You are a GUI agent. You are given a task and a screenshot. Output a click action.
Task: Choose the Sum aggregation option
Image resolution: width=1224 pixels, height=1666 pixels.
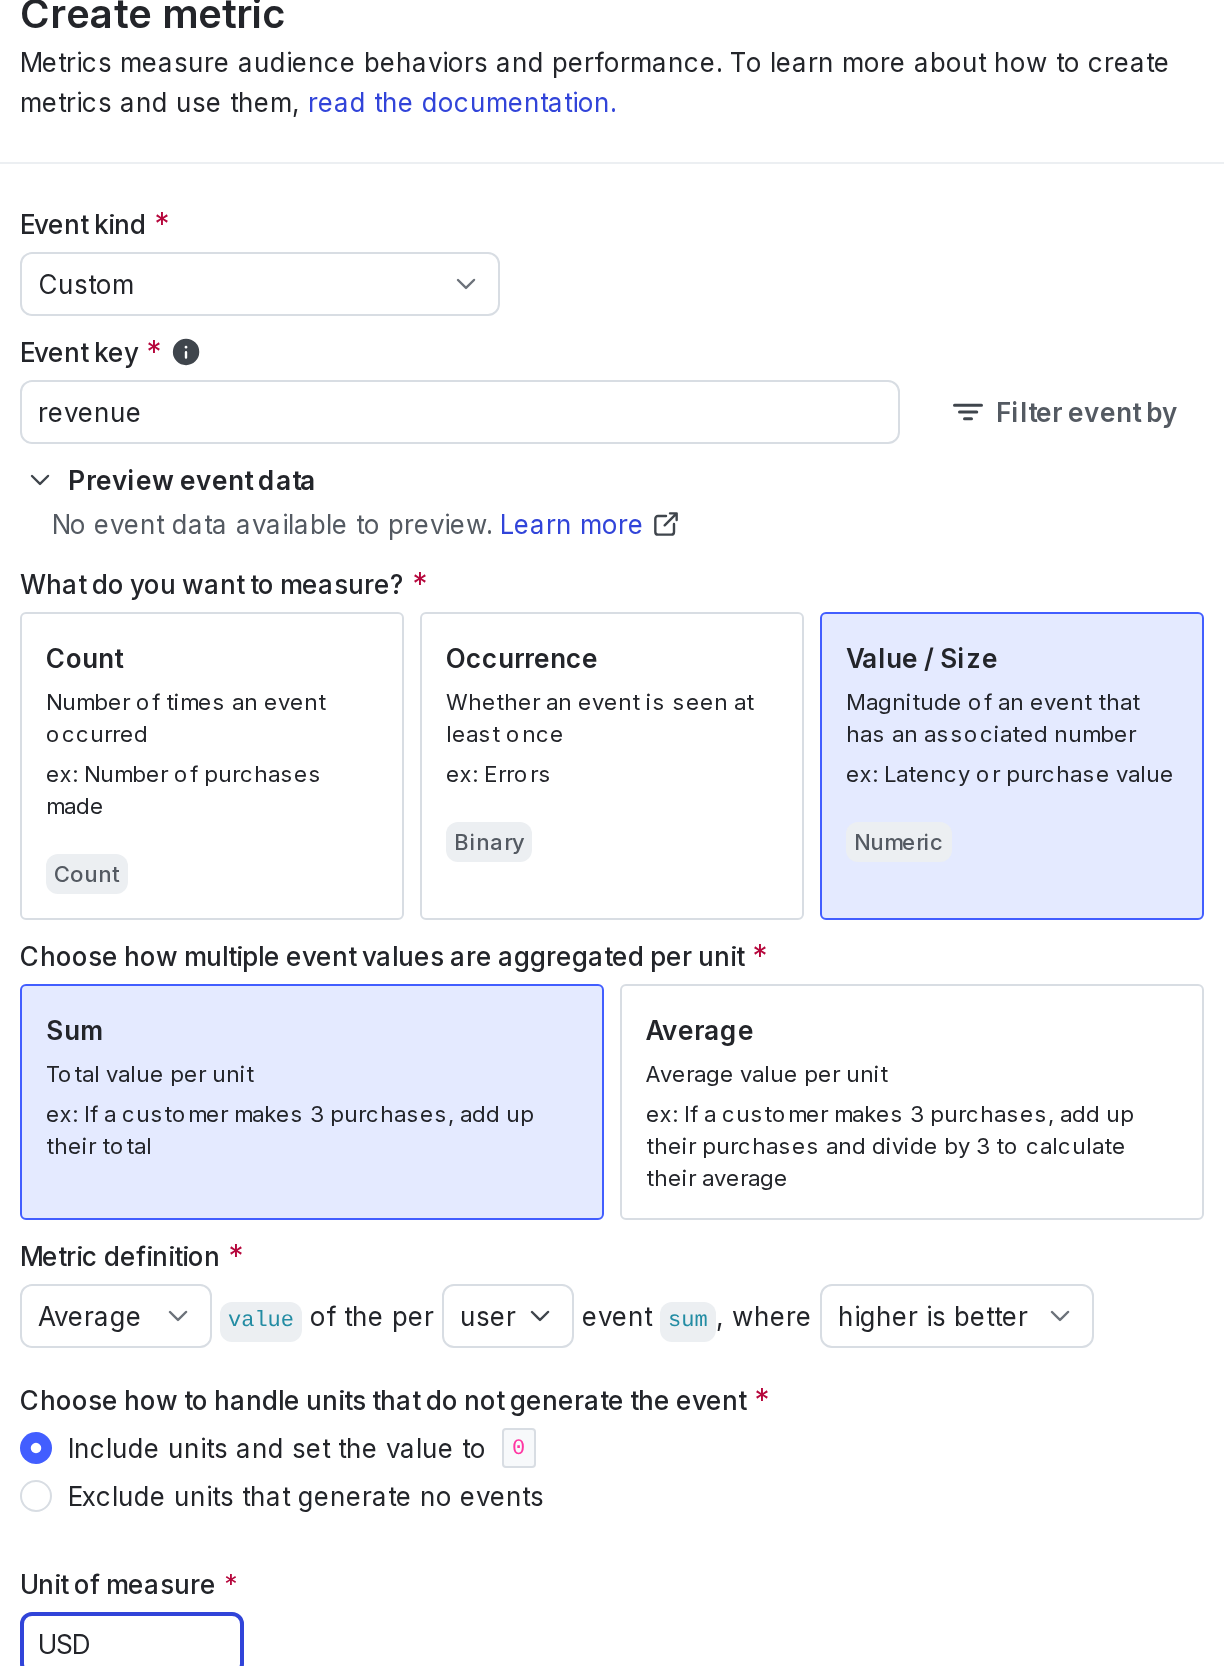pyautogui.click(x=312, y=1101)
